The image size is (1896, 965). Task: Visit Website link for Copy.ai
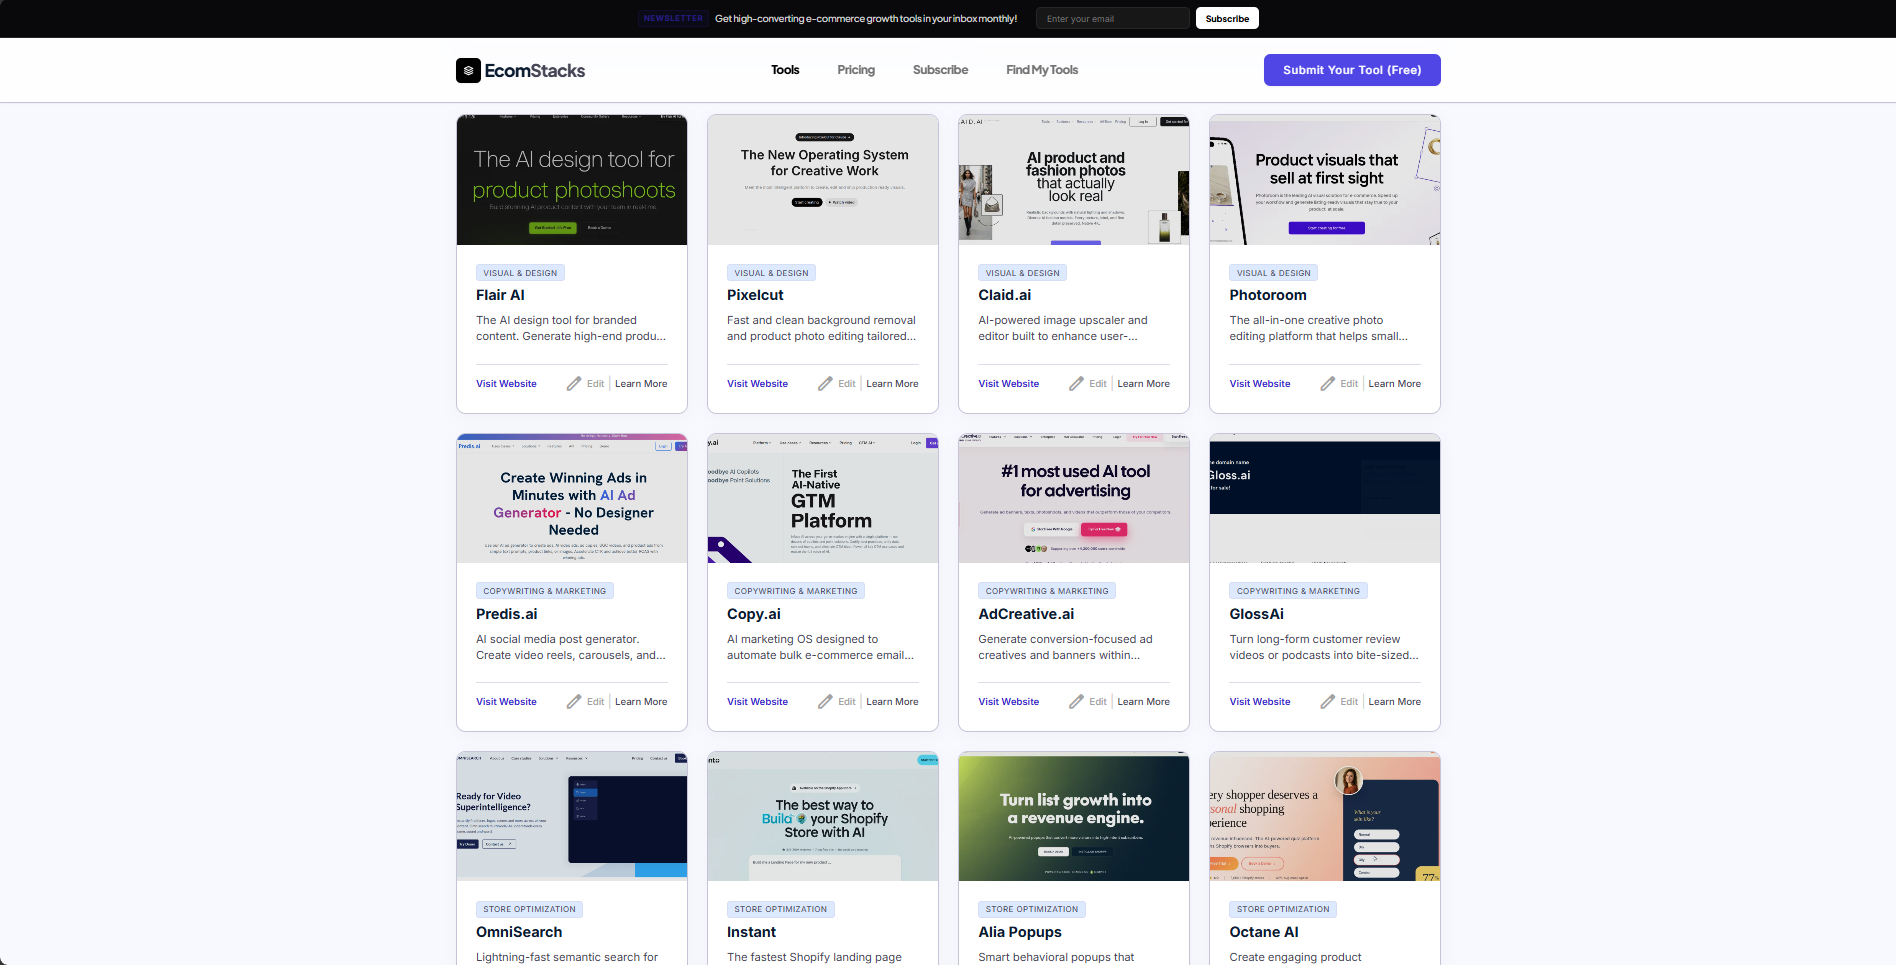pos(757,702)
